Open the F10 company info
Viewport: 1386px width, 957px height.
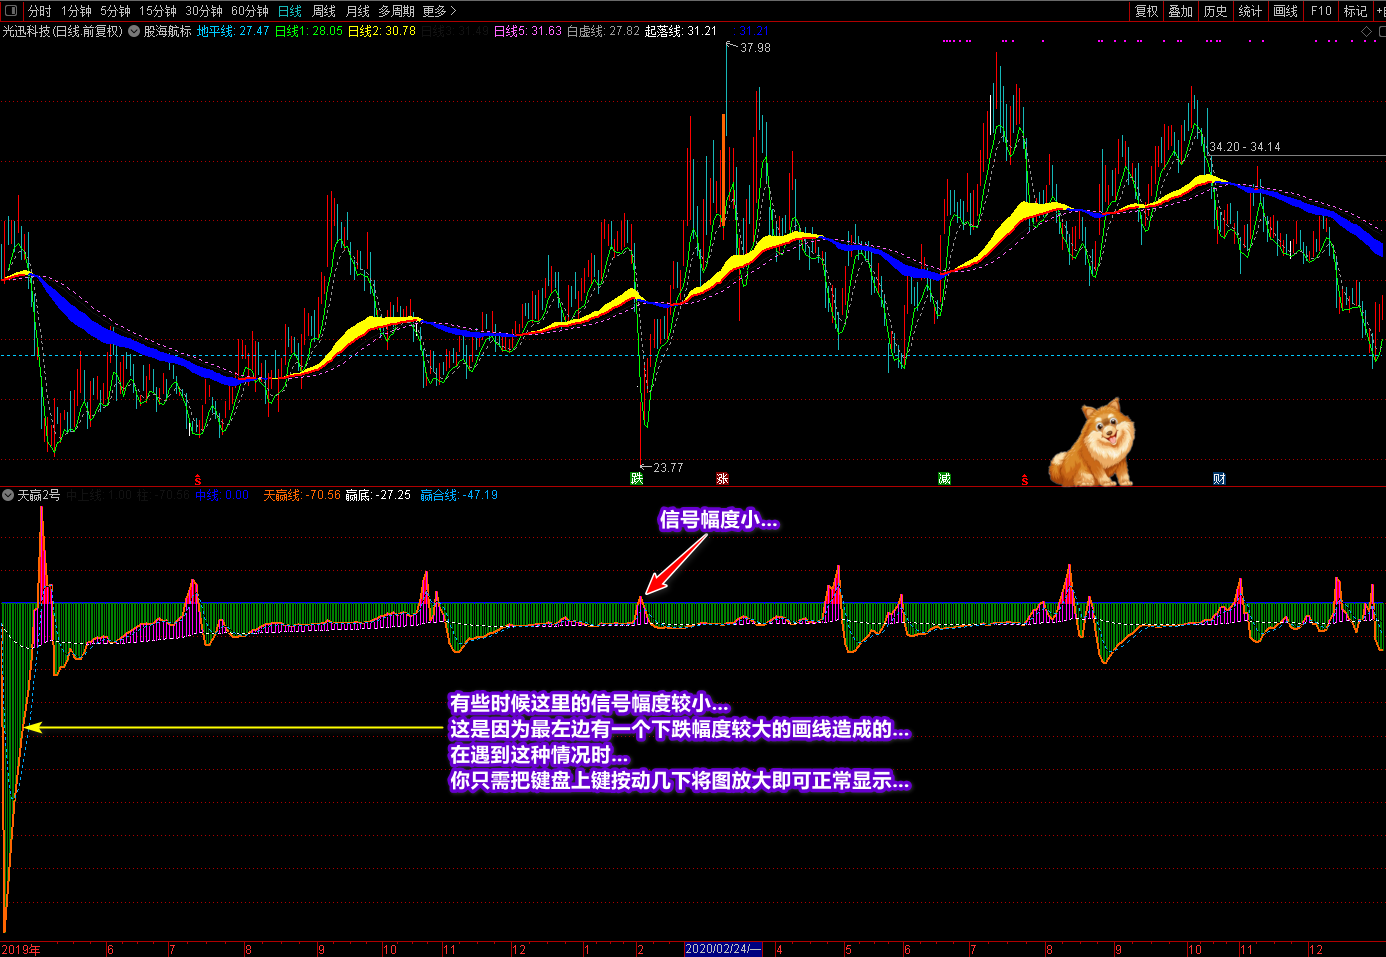pyautogui.click(x=1321, y=11)
